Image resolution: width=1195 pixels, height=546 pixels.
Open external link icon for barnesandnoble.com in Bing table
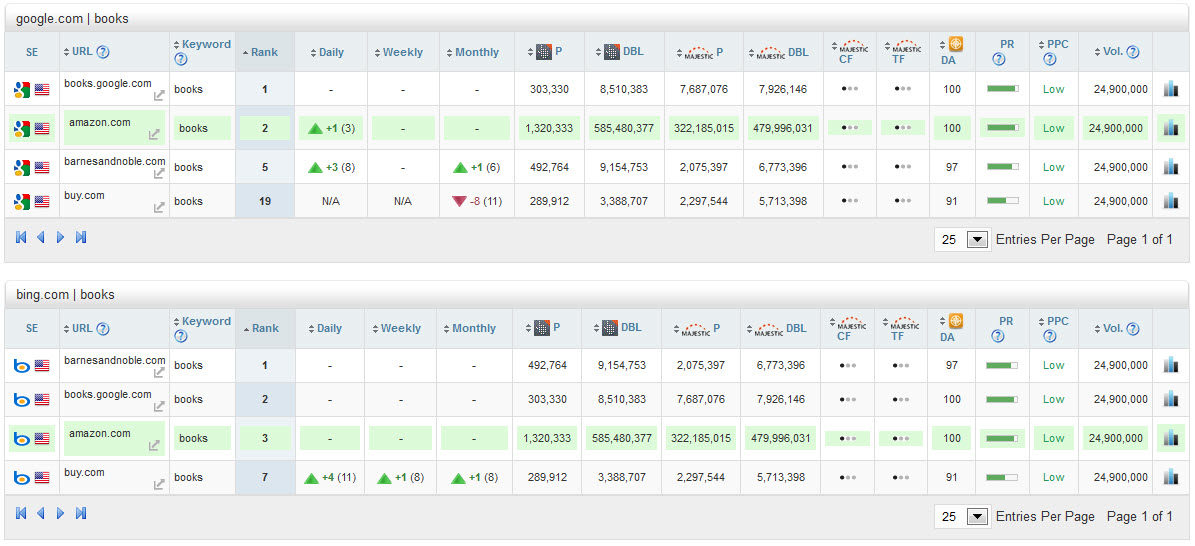[x=158, y=373]
